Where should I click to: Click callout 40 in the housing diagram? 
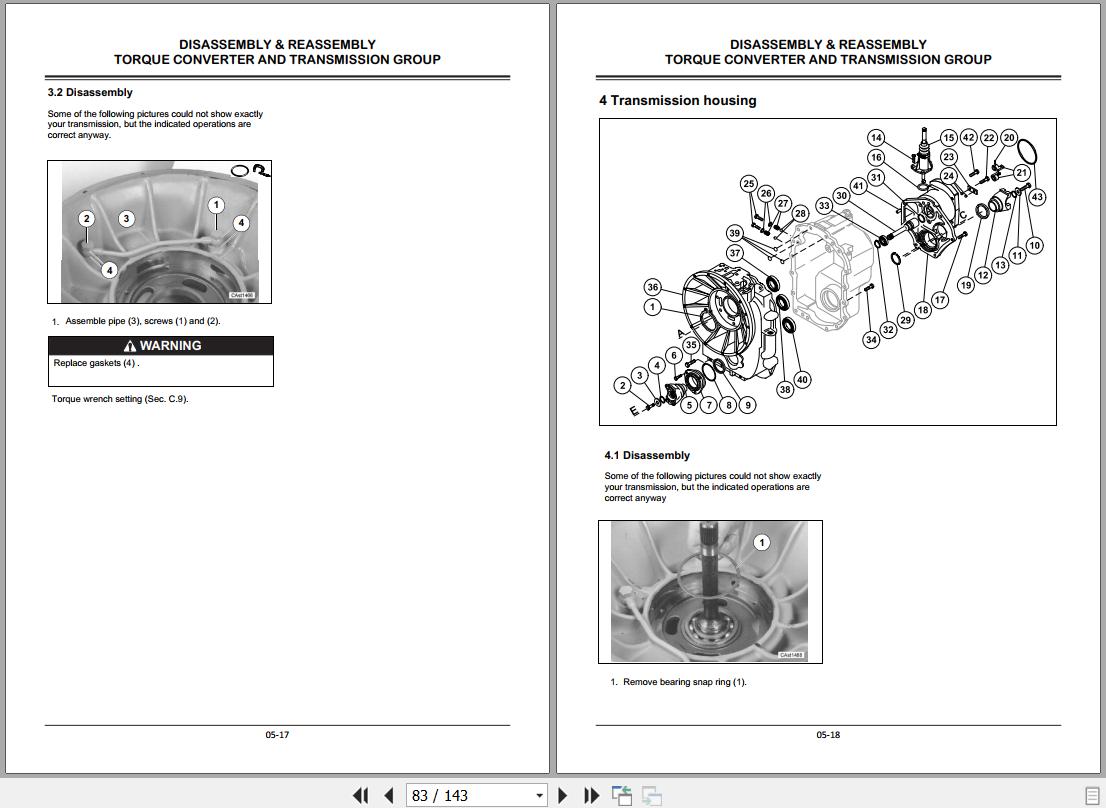point(802,379)
